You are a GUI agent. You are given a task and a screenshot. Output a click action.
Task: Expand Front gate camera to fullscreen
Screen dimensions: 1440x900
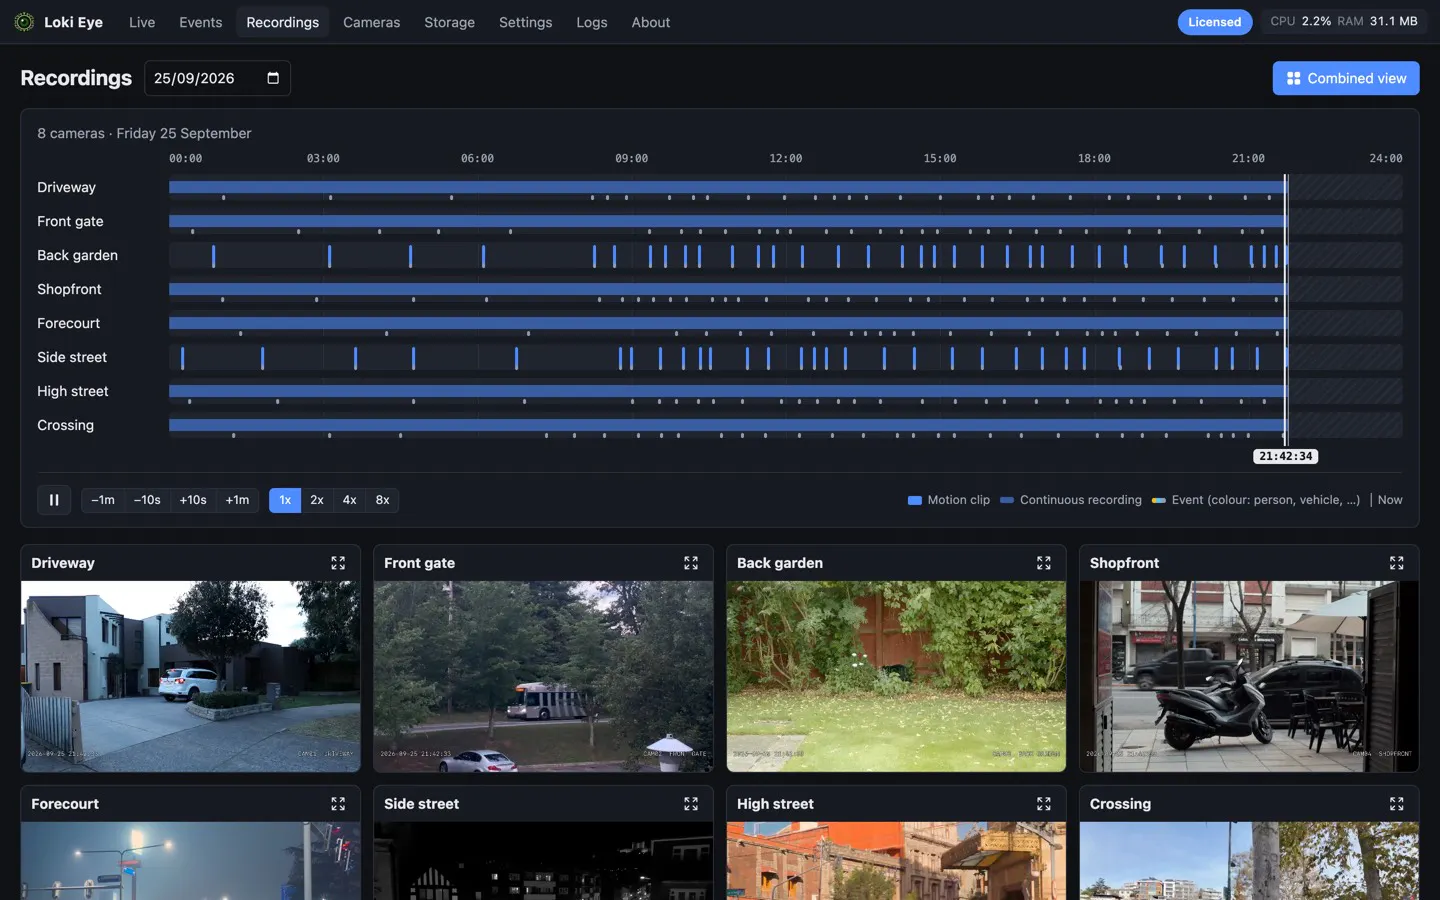pyautogui.click(x=691, y=563)
